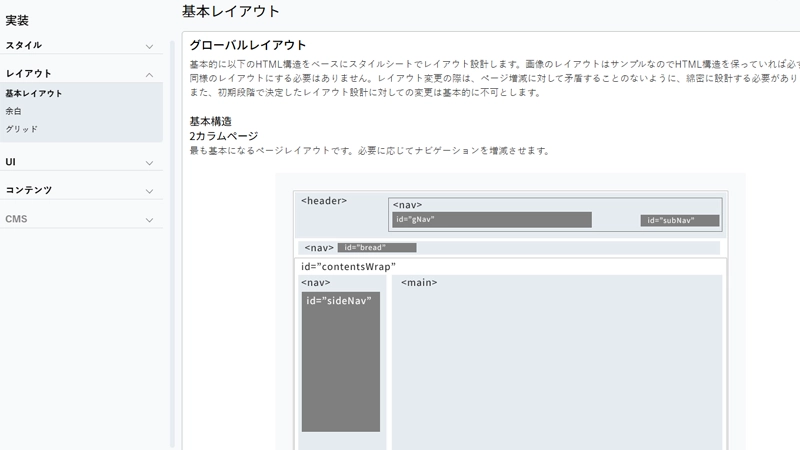The height and width of the screenshot is (450, 800).
Task: Click the id="subNav" block in diagram
Action: (x=680, y=221)
